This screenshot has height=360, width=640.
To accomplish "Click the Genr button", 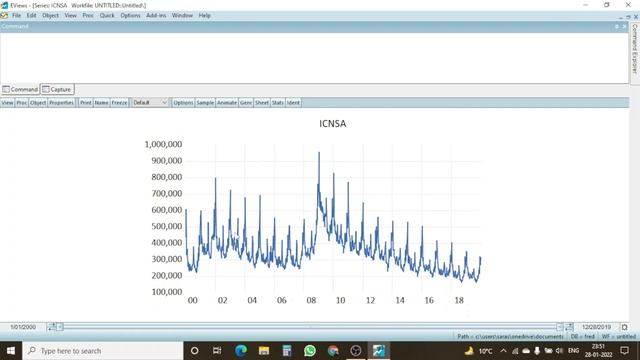I will pos(246,103).
